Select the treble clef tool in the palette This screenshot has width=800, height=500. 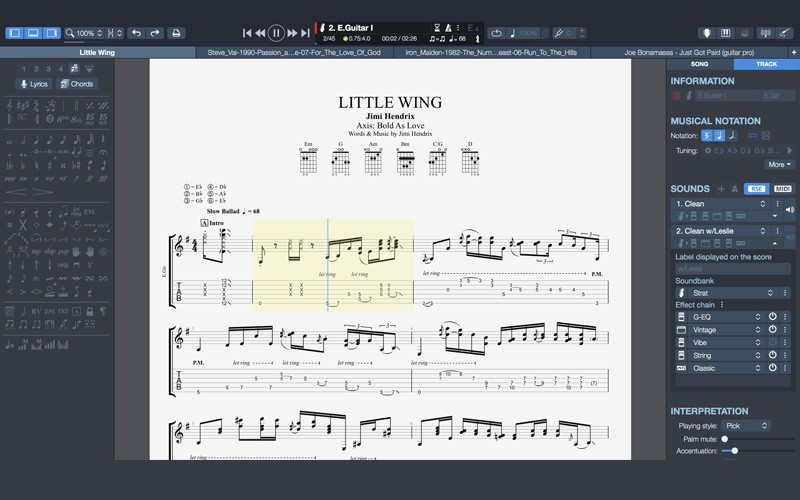(x=10, y=106)
